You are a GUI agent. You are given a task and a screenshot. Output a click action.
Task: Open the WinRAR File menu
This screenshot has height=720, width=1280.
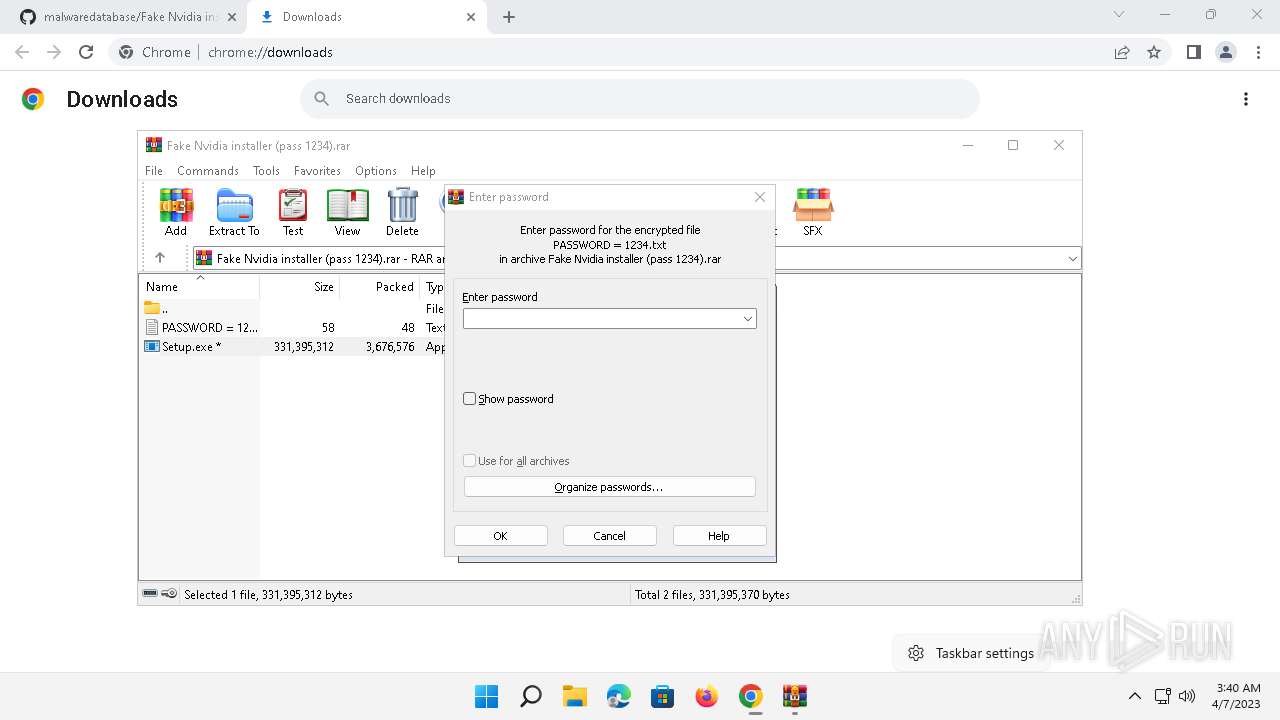coord(154,171)
